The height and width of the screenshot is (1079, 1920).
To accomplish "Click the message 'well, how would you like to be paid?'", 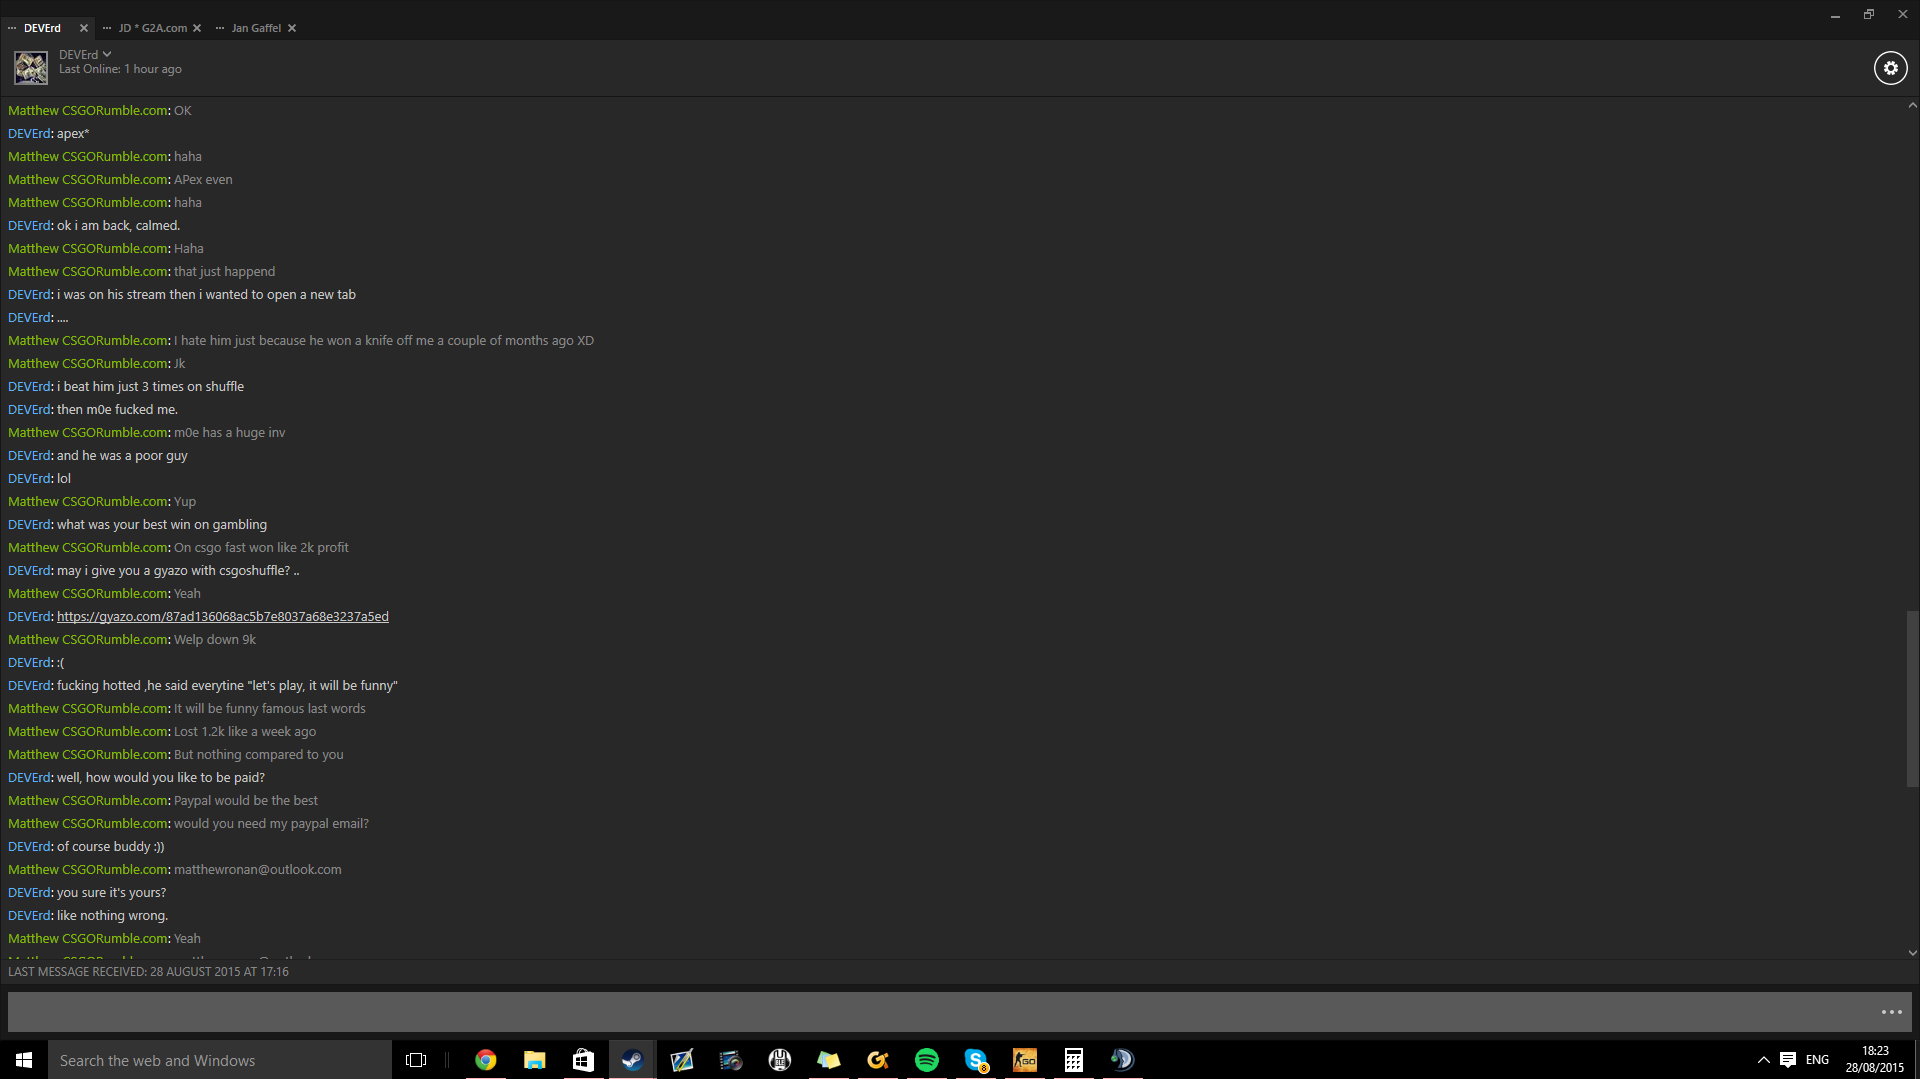I will tap(161, 778).
